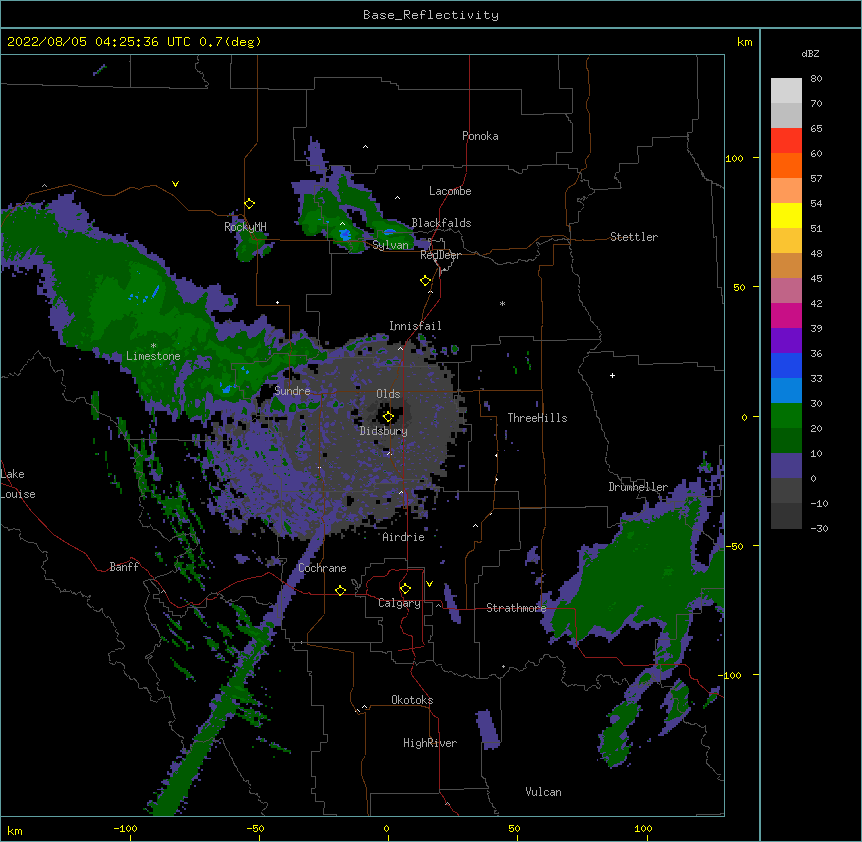Image resolution: width=862 pixels, height=842 pixels.
Task: Click the RedDeer city label
Action: (440, 255)
